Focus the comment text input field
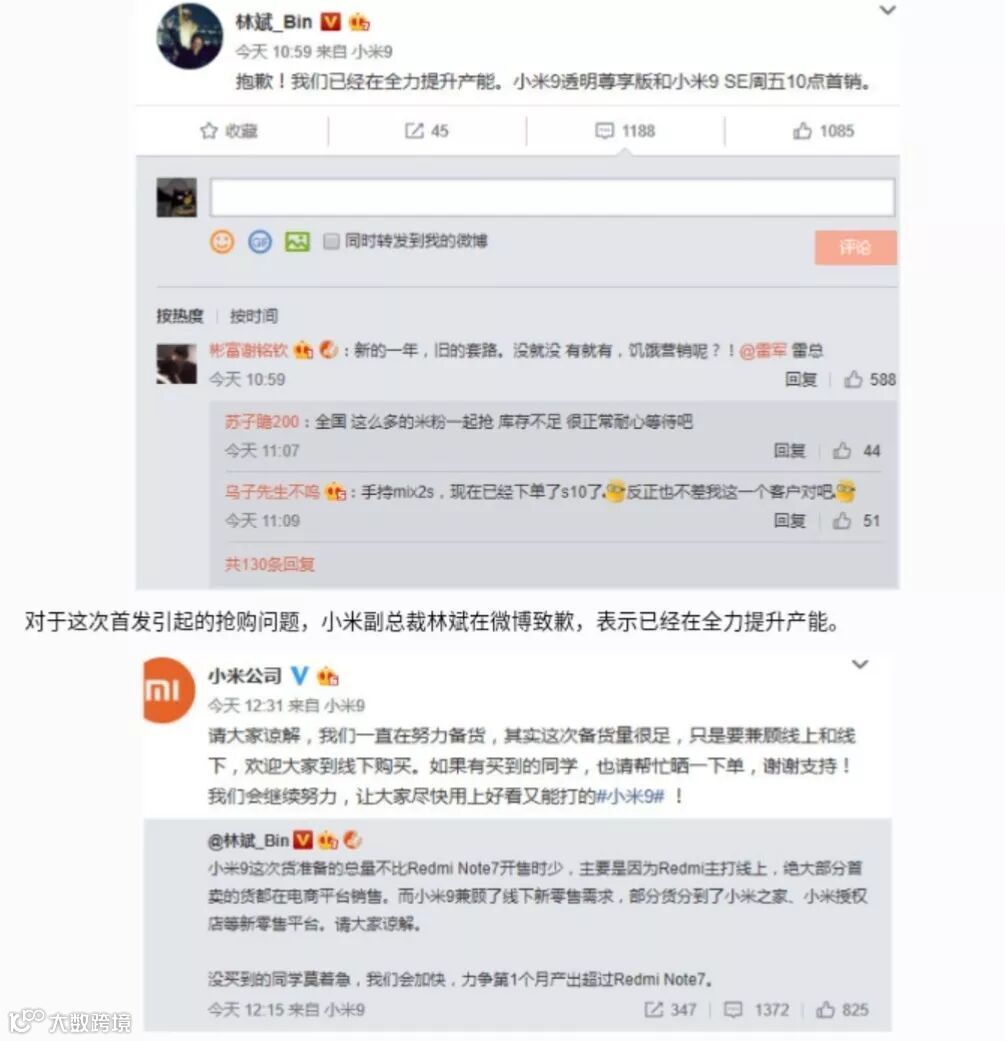Viewport: 1005px width, 1041px height. point(552,197)
